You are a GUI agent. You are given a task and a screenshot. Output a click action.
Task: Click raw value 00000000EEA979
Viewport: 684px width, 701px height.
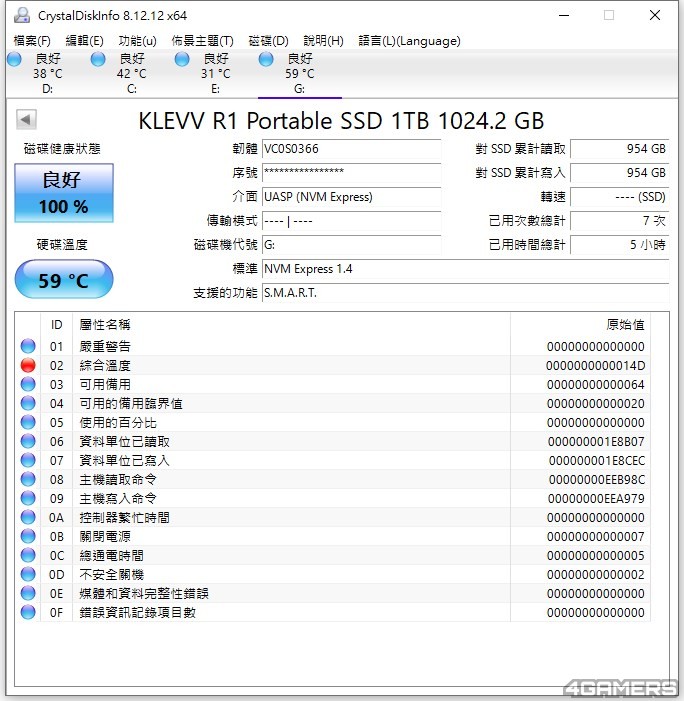596,498
